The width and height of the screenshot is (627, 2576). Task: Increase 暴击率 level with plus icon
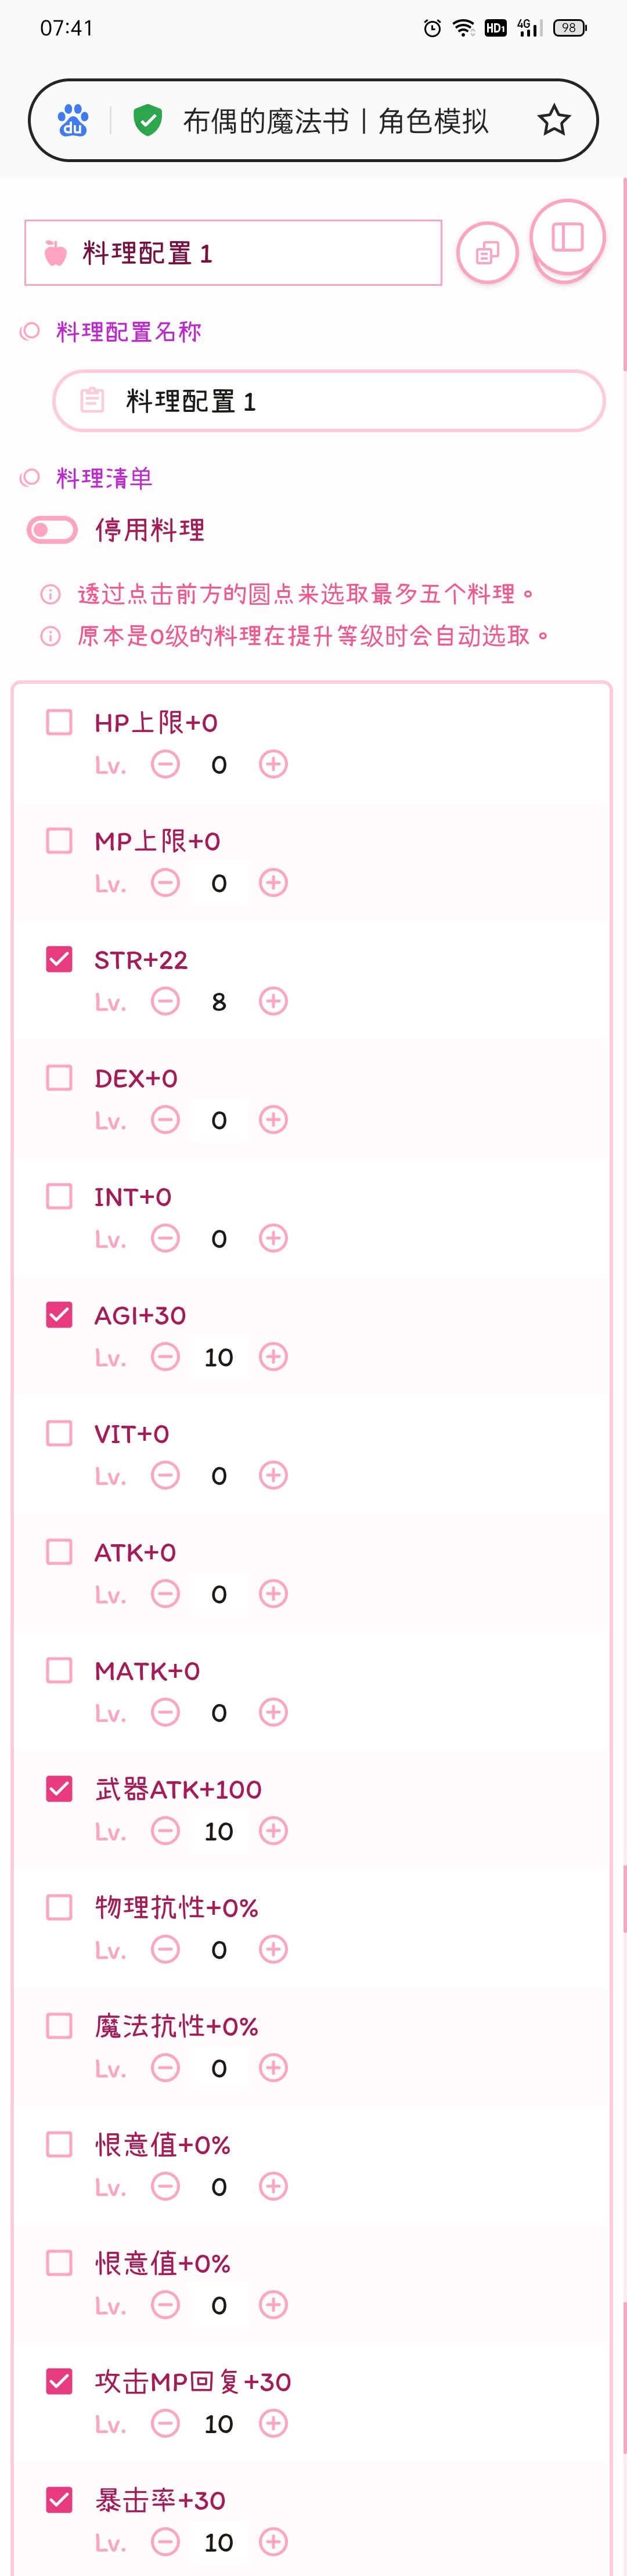click(x=273, y=2541)
